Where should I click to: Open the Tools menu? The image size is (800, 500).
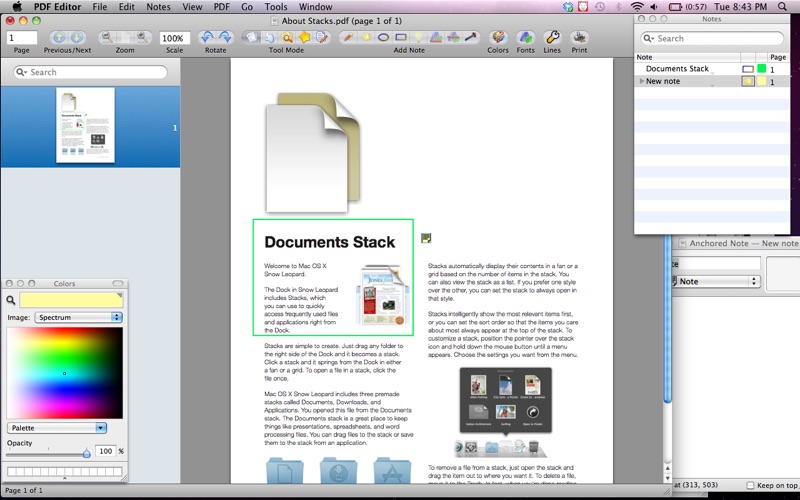(x=276, y=7)
